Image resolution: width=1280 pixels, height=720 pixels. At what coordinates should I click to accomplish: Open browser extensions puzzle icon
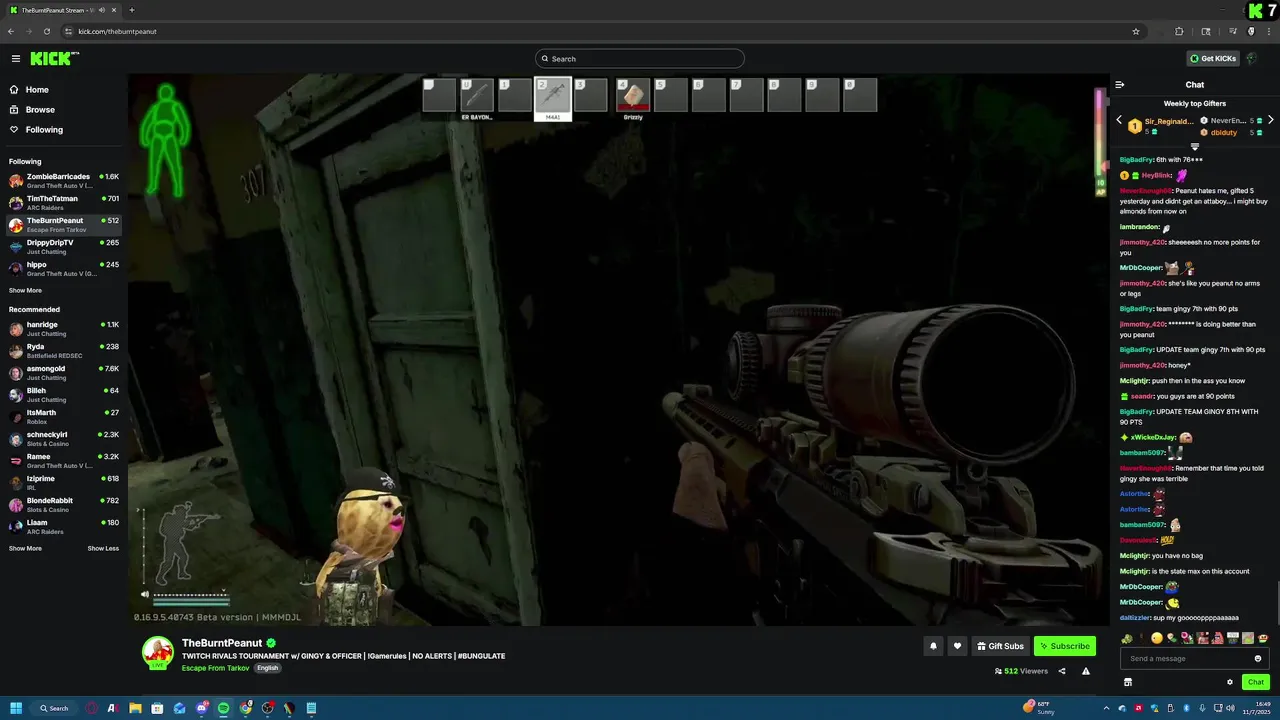(1179, 31)
